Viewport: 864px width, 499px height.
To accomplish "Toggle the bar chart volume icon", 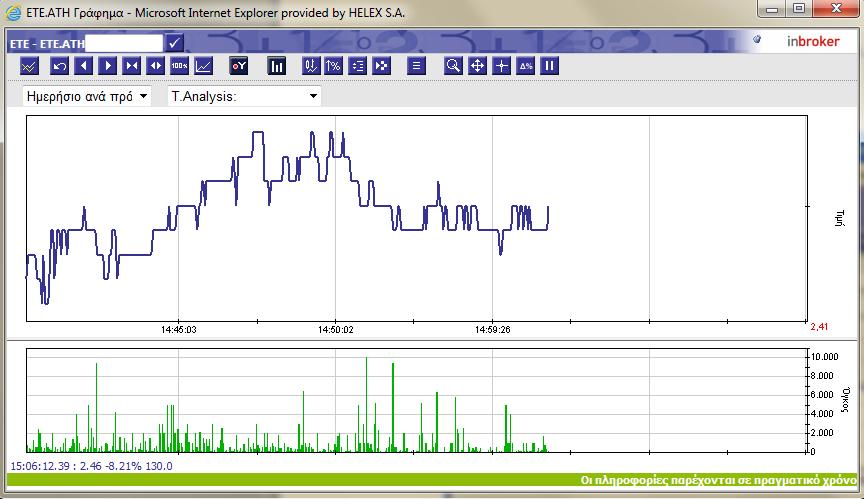I will 277,66.
